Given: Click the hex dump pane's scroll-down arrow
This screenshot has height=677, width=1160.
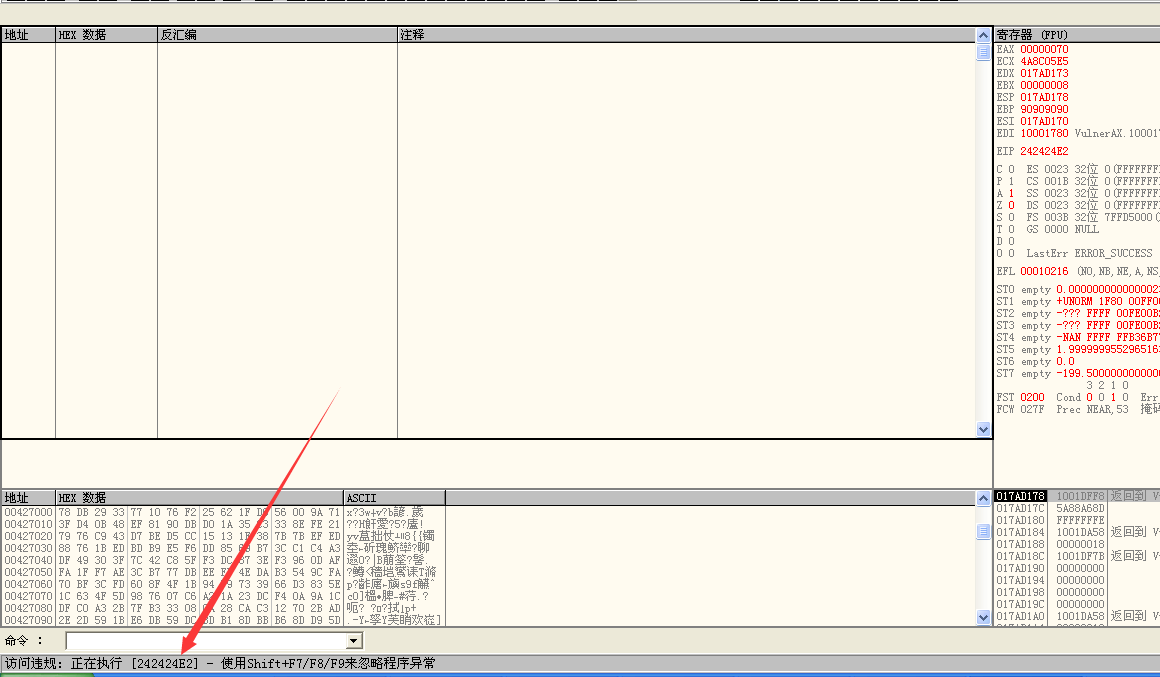Looking at the screenshot, I should (x=983, y=618).
